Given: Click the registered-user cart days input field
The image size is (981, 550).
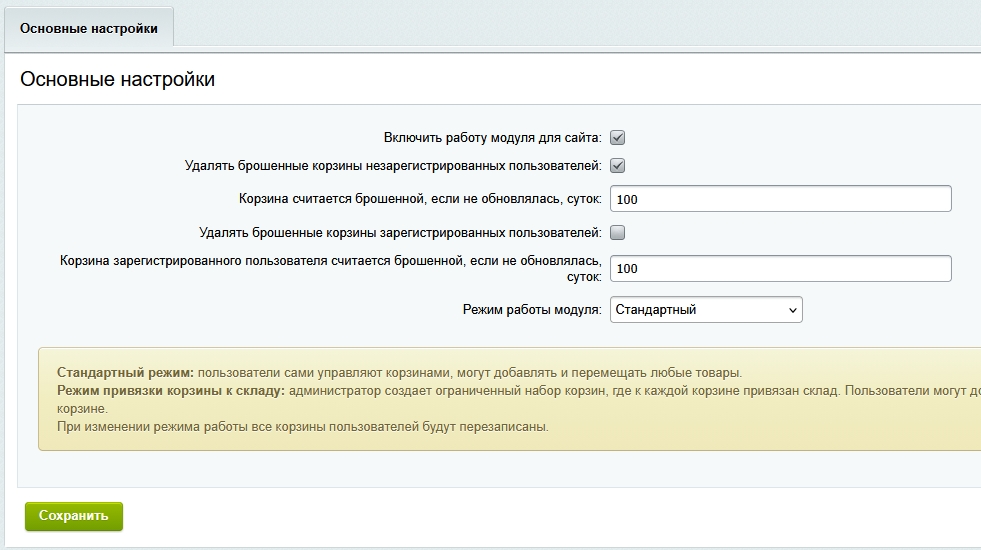Looking at the screenshot, I should [781, 268].
